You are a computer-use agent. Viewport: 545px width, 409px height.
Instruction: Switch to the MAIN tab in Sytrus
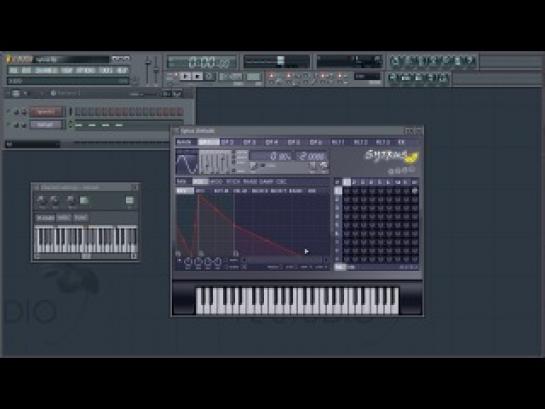185,142
